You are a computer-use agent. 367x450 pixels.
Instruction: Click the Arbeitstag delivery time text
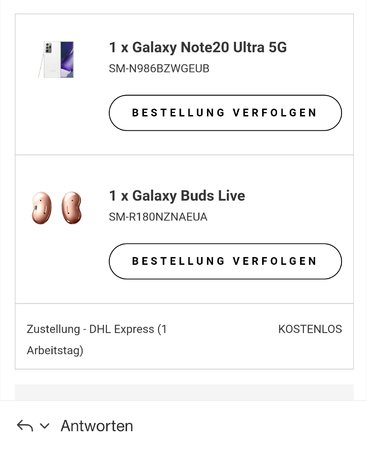click(55, 350)
